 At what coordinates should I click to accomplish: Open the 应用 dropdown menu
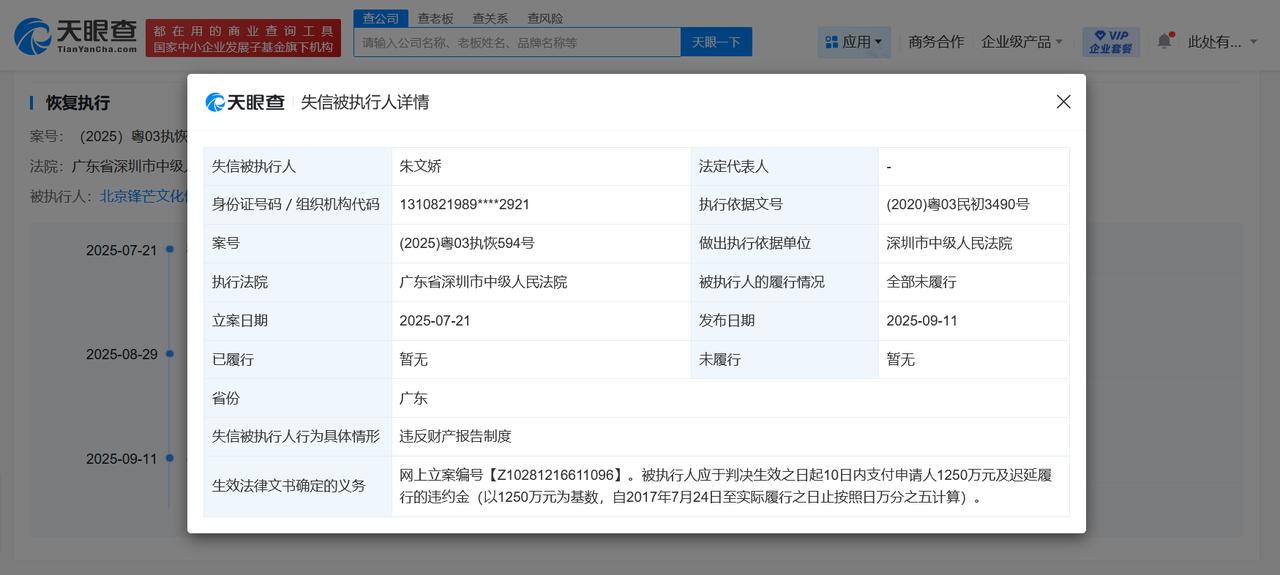click(855, 42)
